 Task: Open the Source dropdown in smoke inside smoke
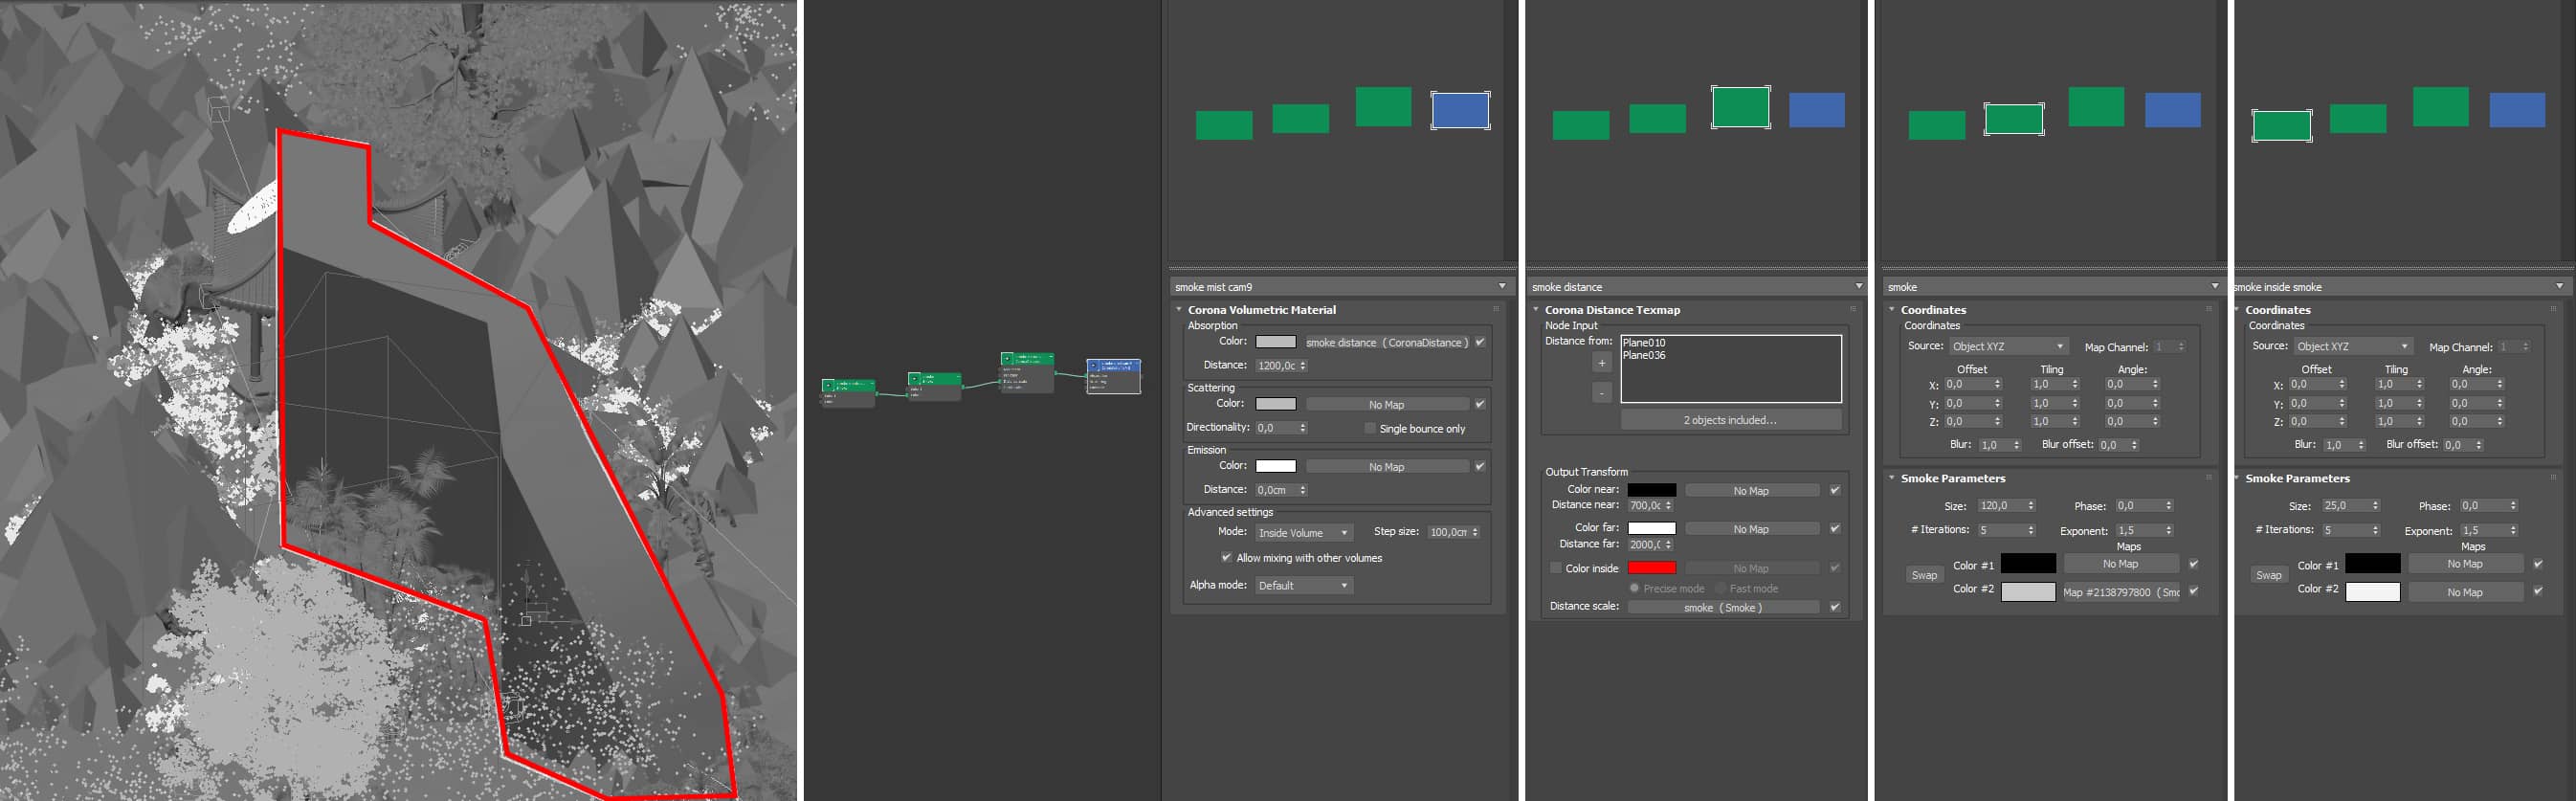[x=2353, y=346]
